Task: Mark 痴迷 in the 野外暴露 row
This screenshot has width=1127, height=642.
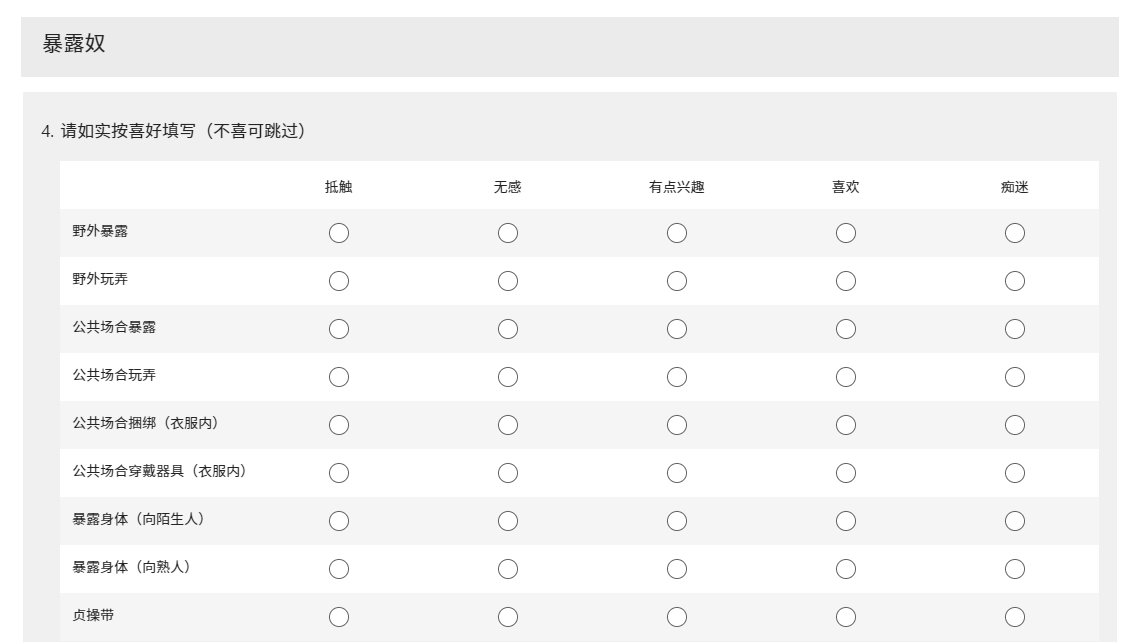Action: coord(1015,233)
